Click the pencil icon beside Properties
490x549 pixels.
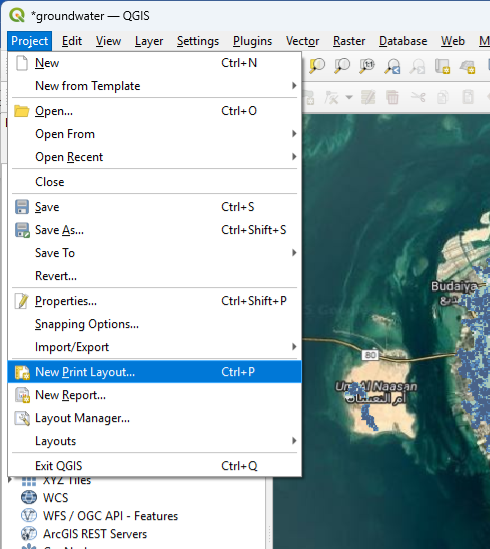(22, 301)
